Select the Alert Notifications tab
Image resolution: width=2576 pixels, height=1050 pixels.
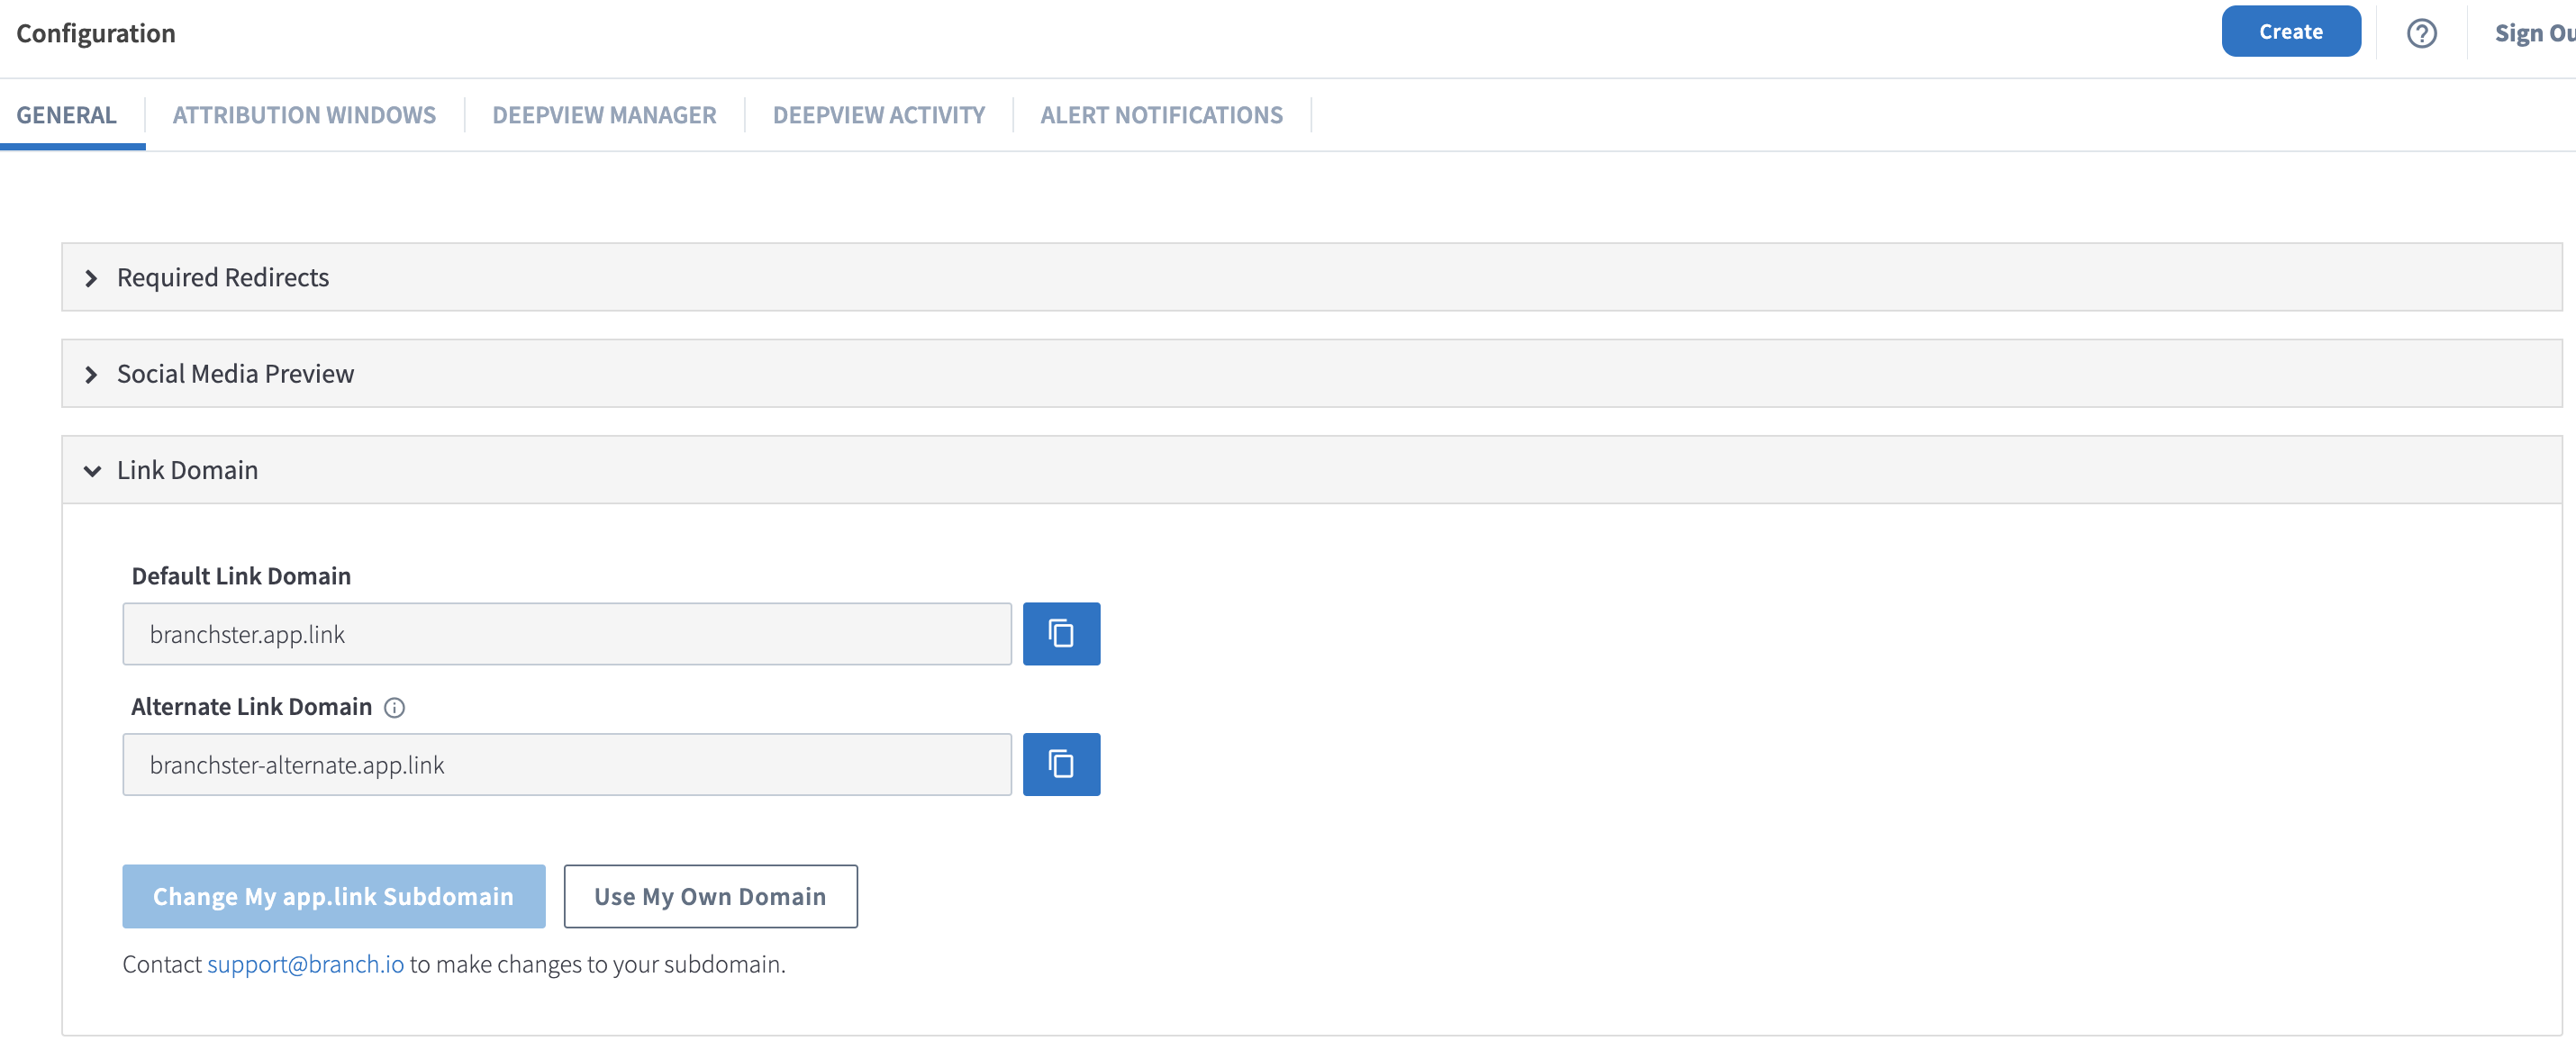coord(1161,115)
